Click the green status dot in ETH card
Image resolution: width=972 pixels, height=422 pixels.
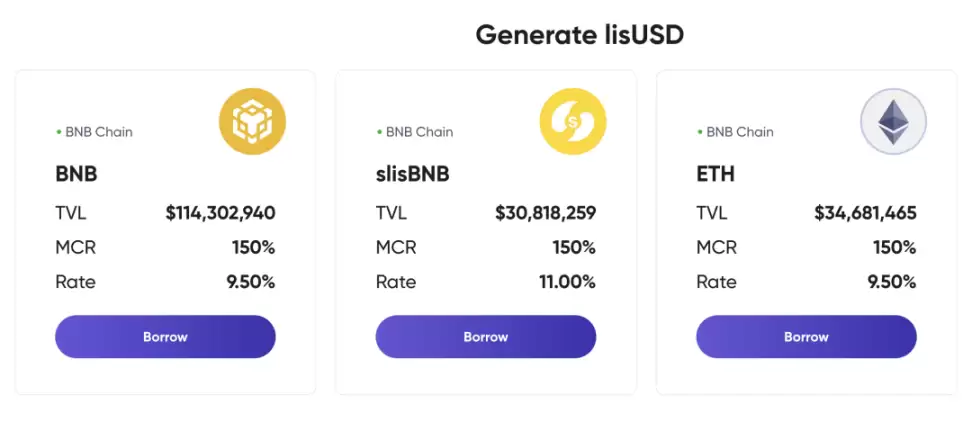700,132
